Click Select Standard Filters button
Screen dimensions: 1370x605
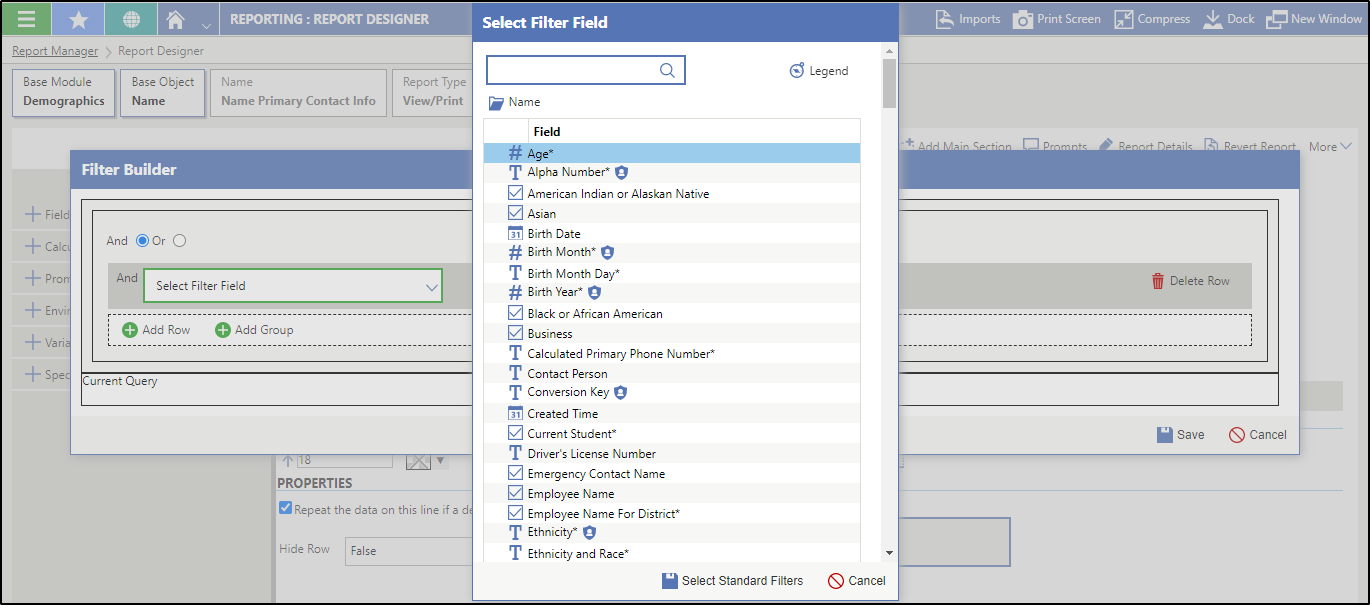[732, 581]
